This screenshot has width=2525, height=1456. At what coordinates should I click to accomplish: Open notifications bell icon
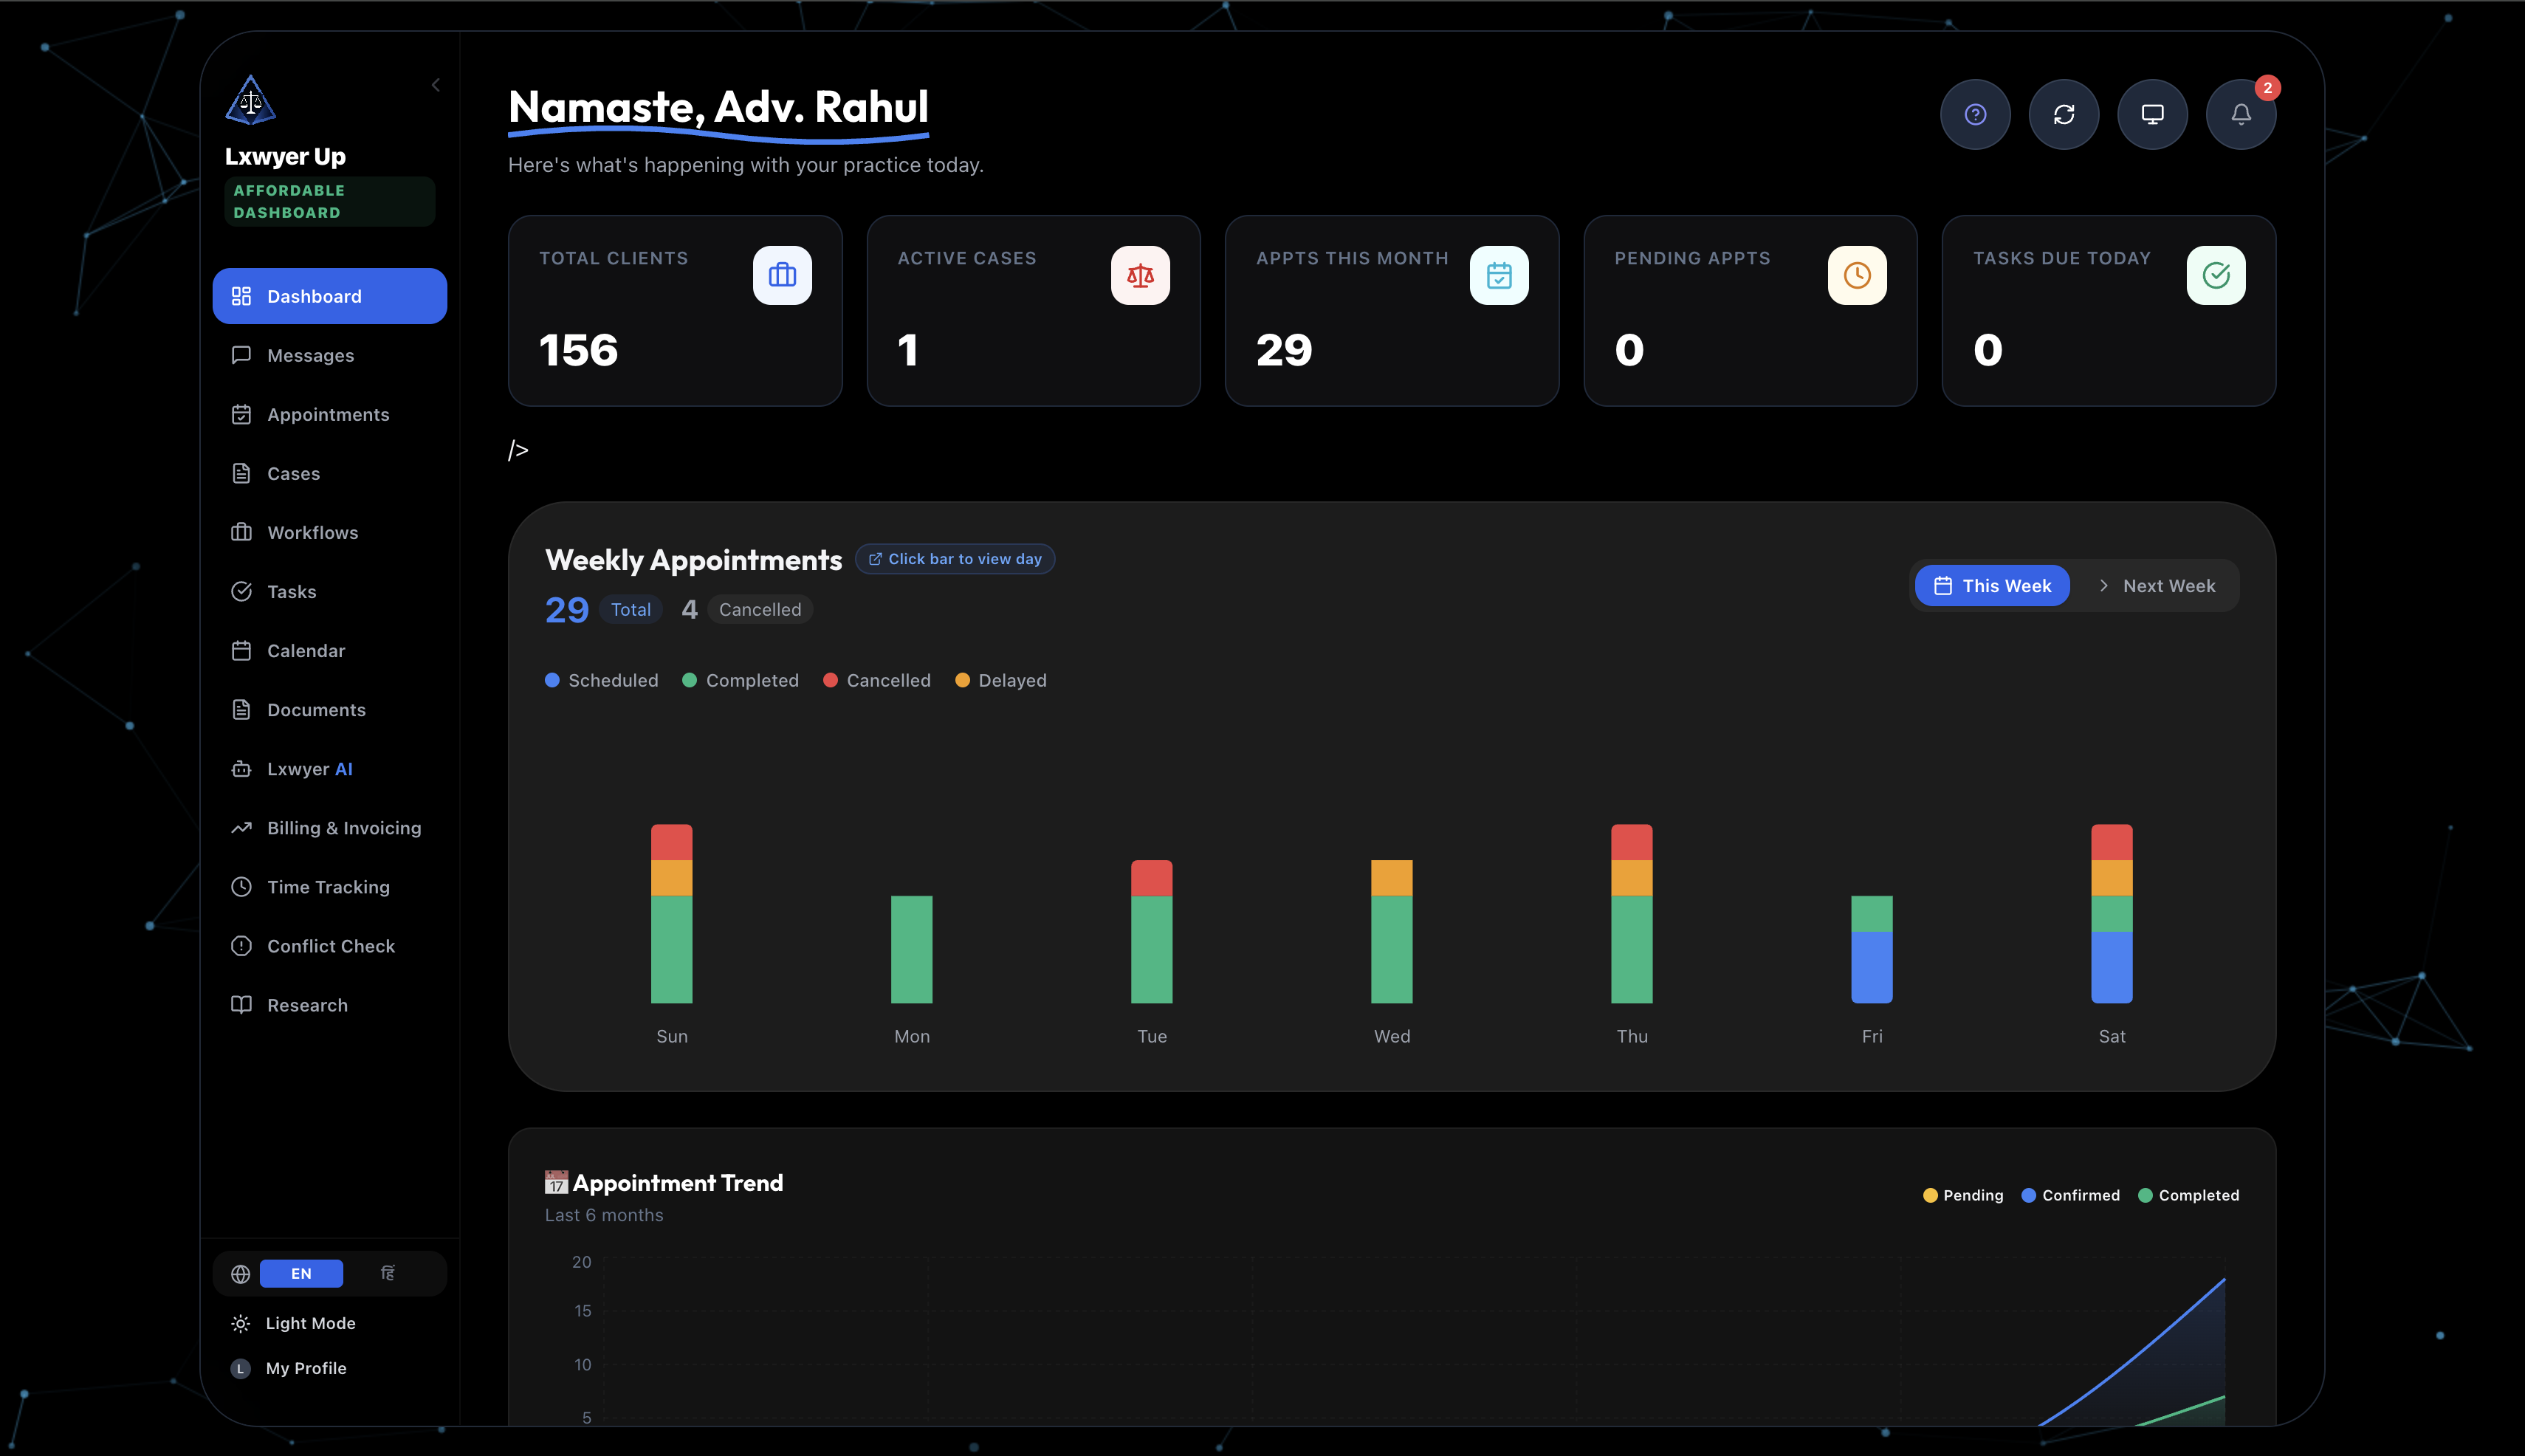tap(2241, 115)
